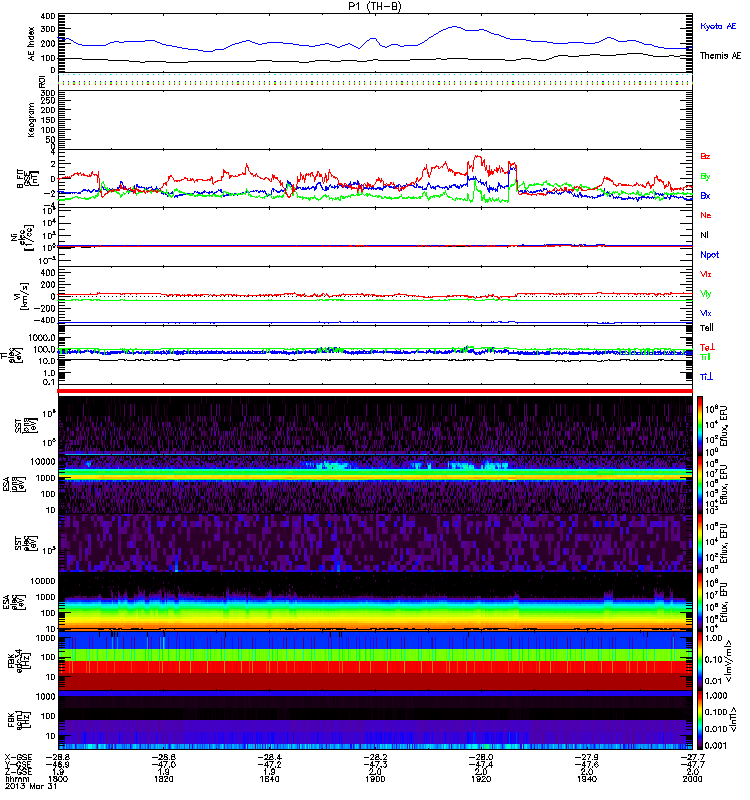This screenshot has width=750, height=800.
Task: Click the "1820" time tick label
Action: coord(163,779)
